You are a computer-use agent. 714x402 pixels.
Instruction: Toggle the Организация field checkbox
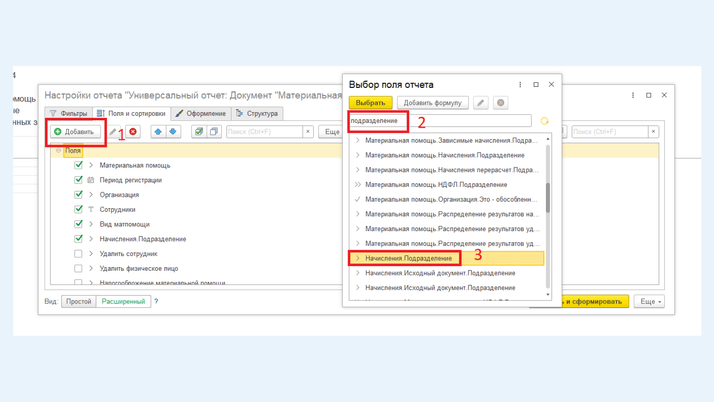(79, 195)
